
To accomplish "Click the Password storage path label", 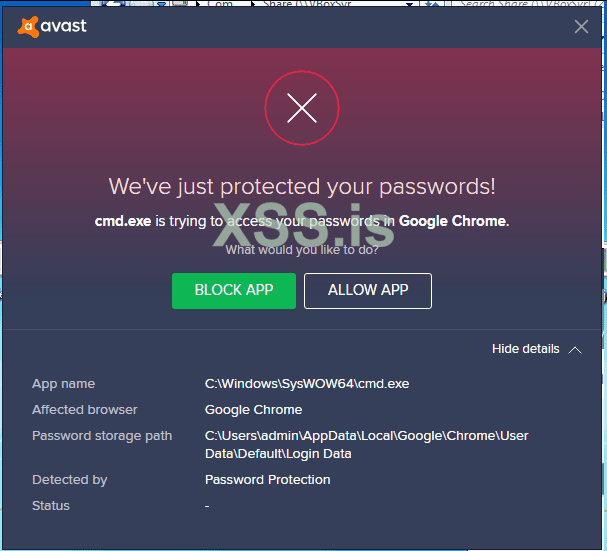I will point(102,436).
